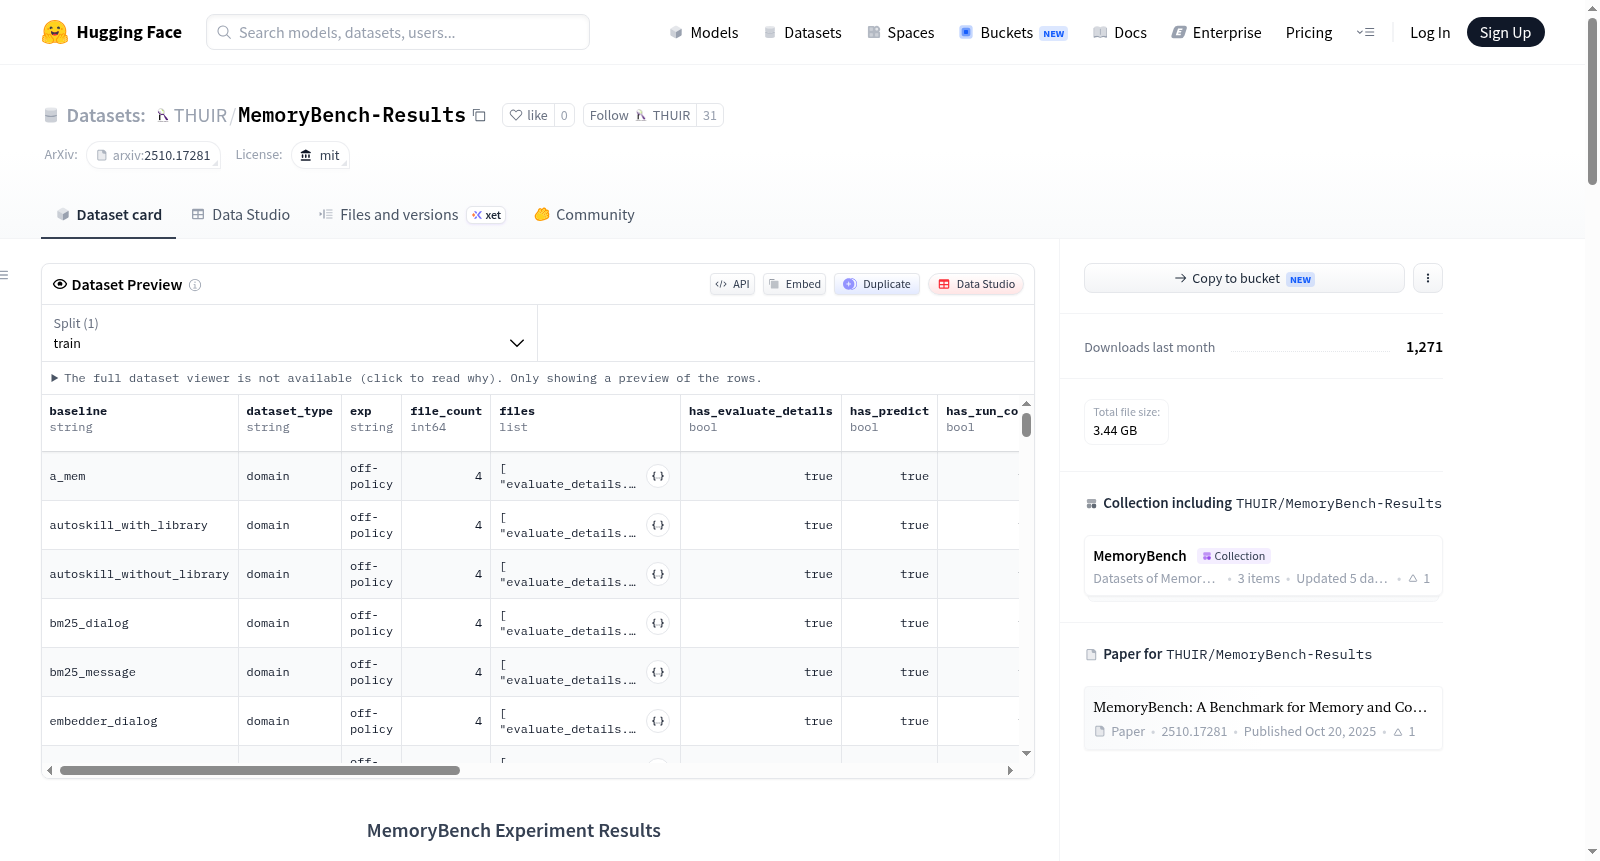Open Data Studio from the preview header
The image size is (1600, 861).
pyautogui.click(x=976, y=284)
